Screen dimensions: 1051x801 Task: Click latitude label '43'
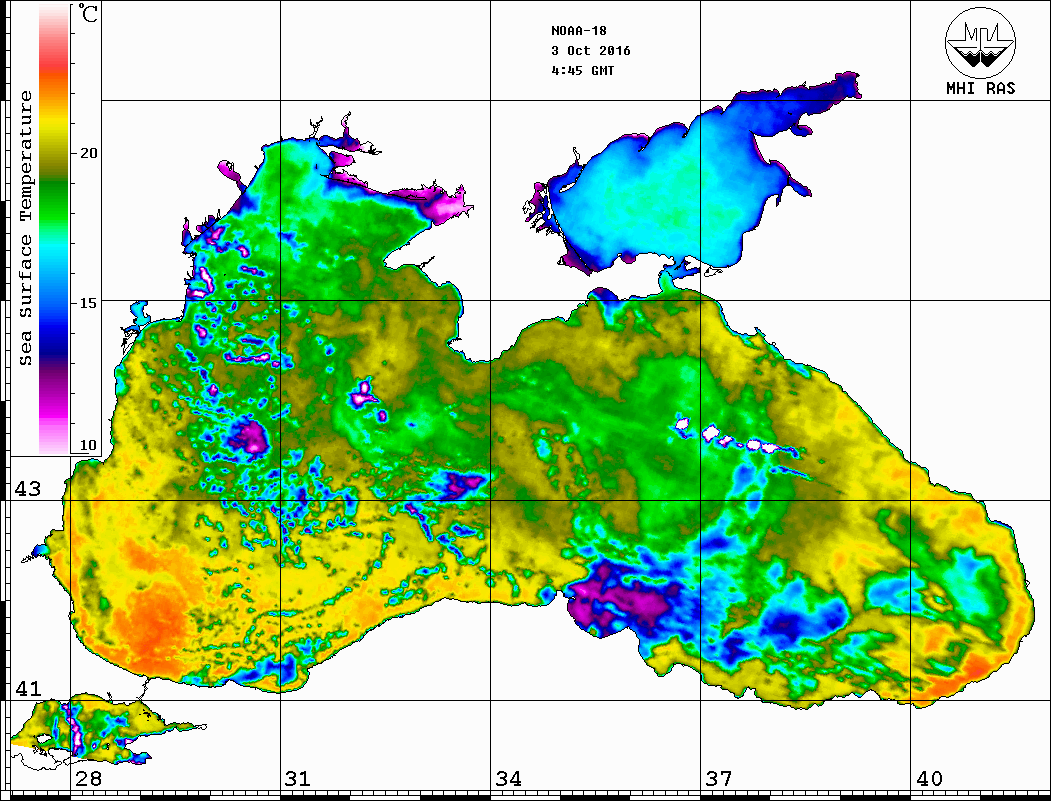pyautogui.click(x=28, y=489)
